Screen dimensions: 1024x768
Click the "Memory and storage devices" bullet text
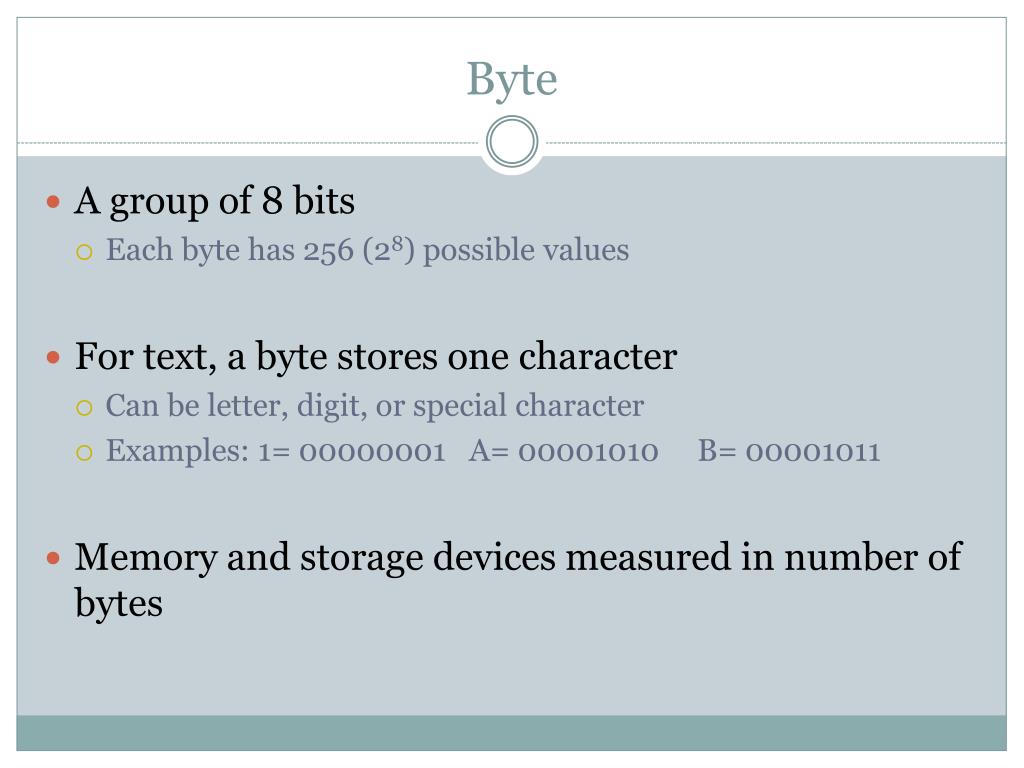pos(518,556)
